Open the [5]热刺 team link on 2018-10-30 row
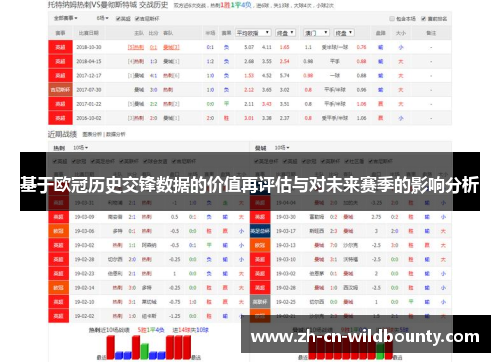Viewport: 500px width, 362px height. [136, 47]
